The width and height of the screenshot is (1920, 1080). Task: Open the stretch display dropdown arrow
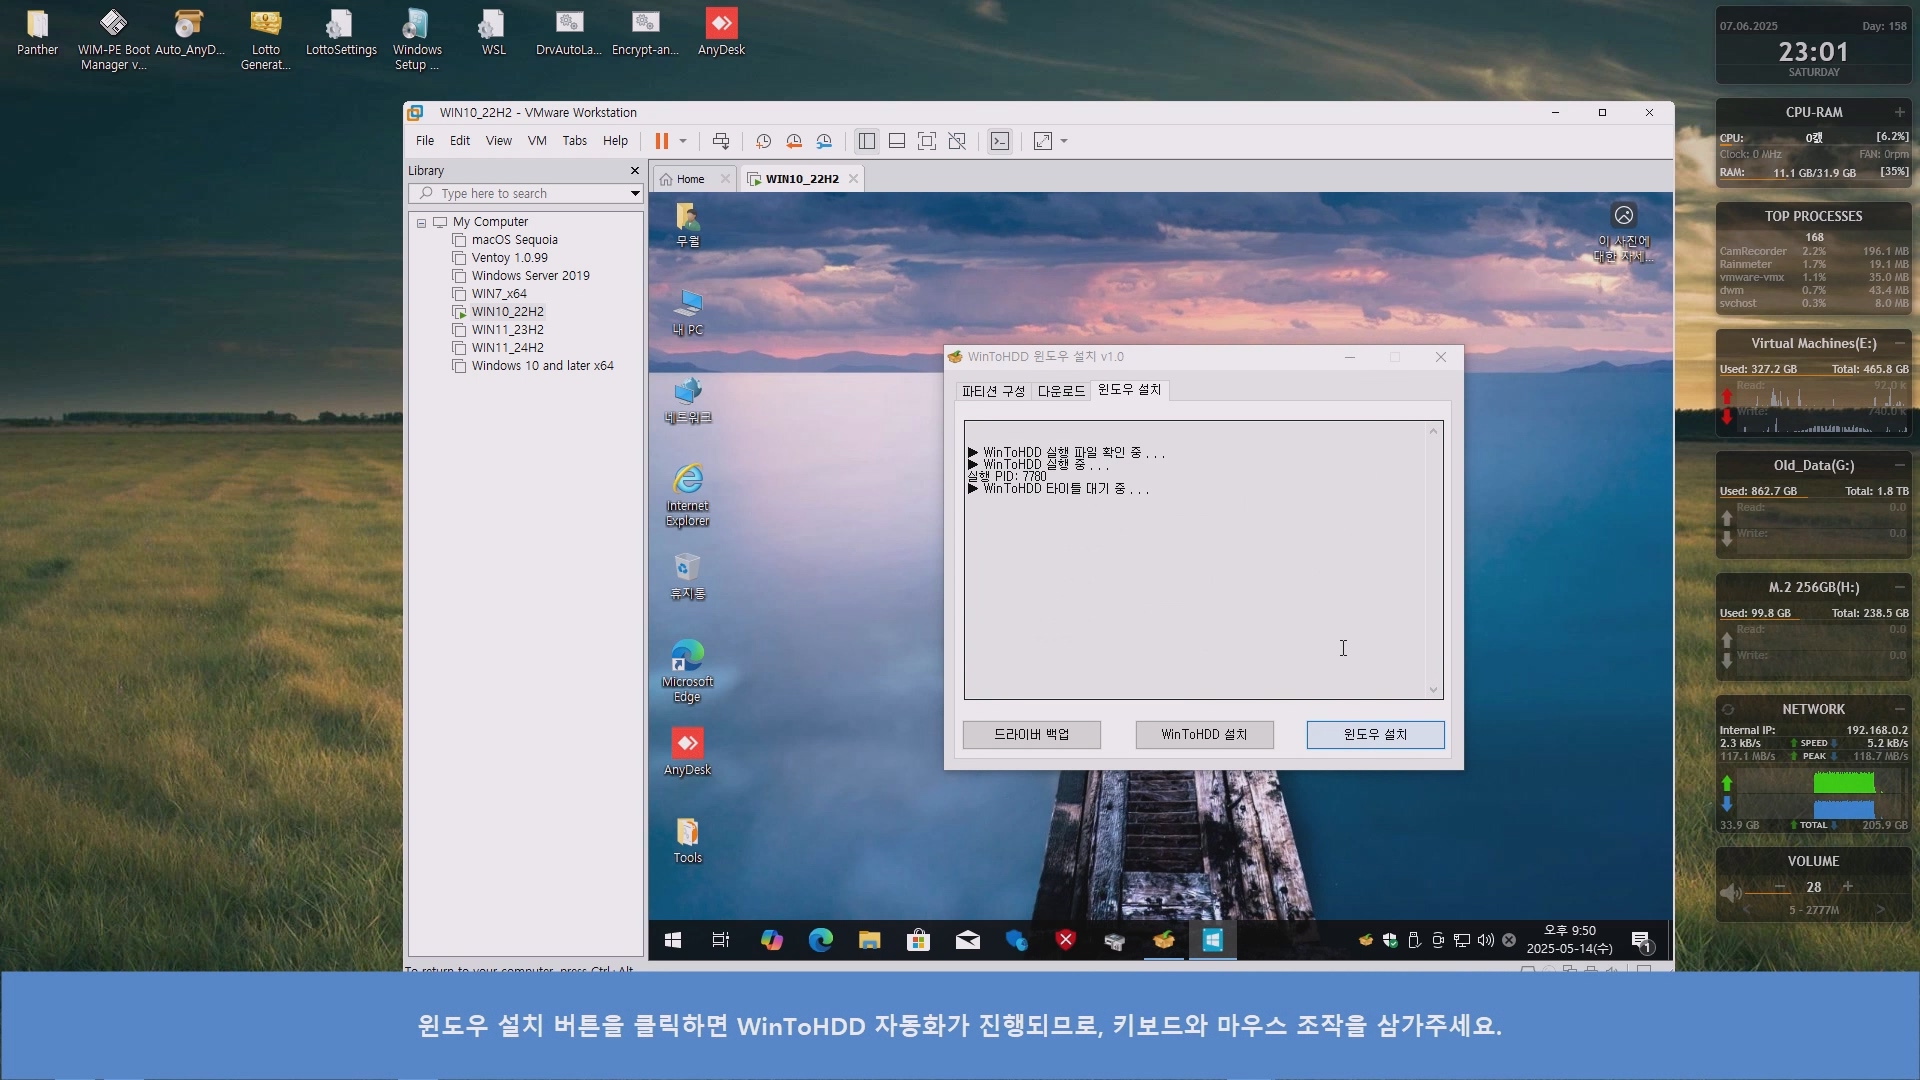[1064, 141]
